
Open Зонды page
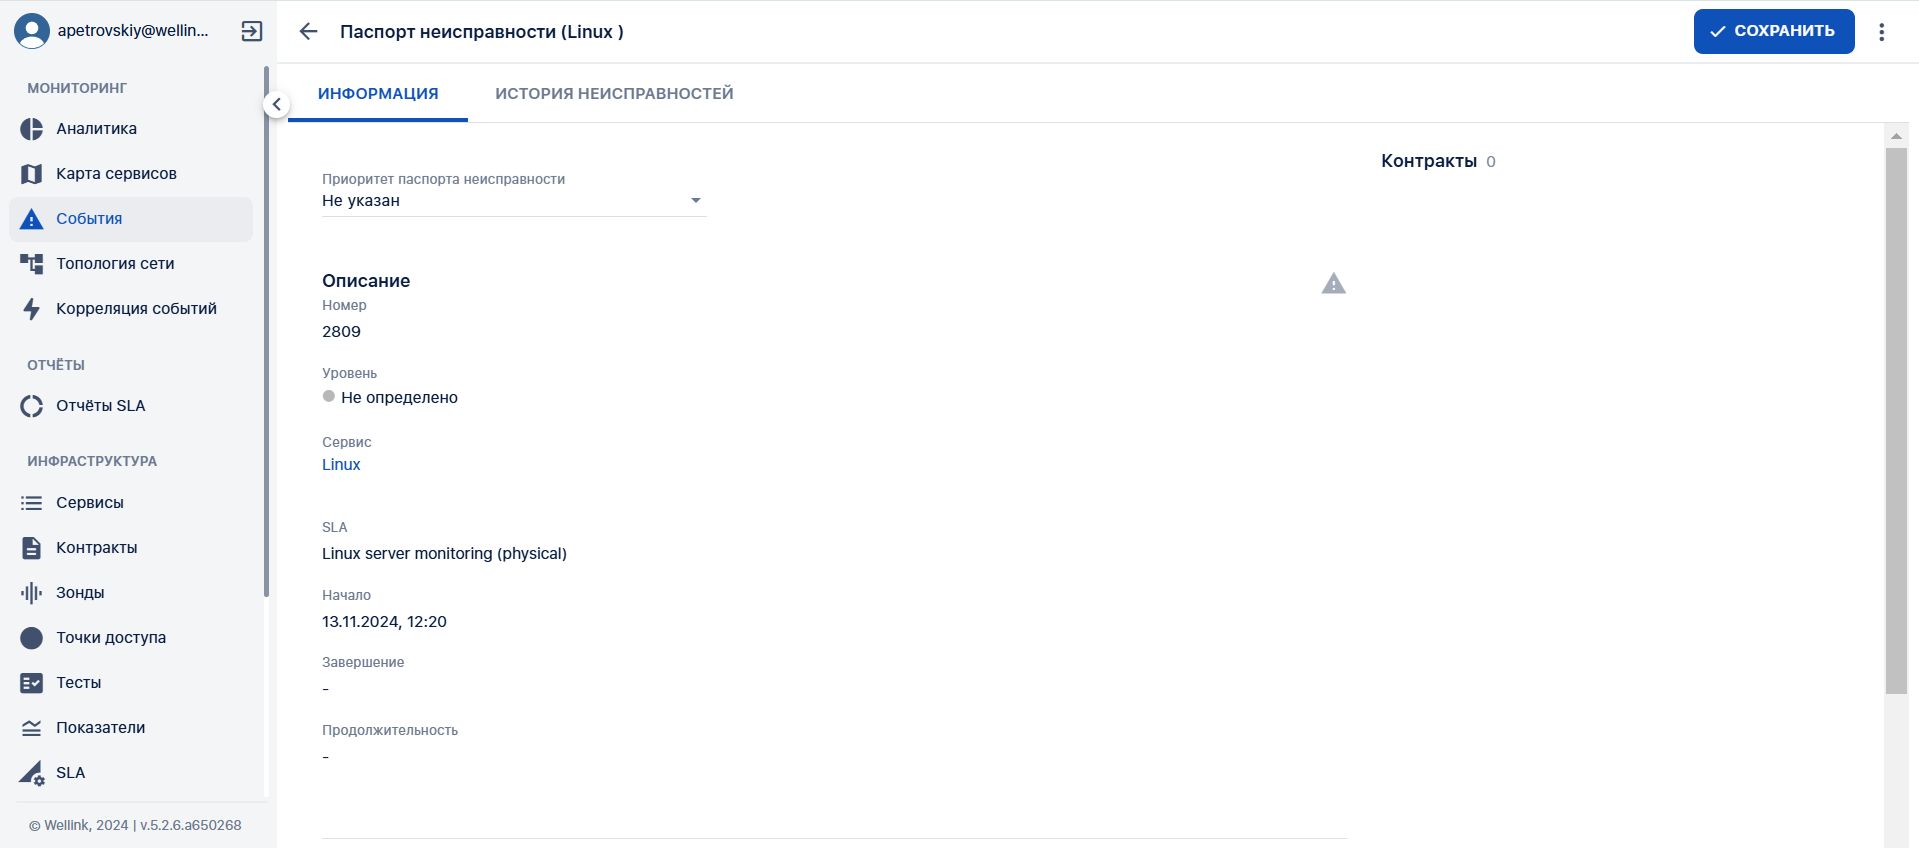pos(131,593)
